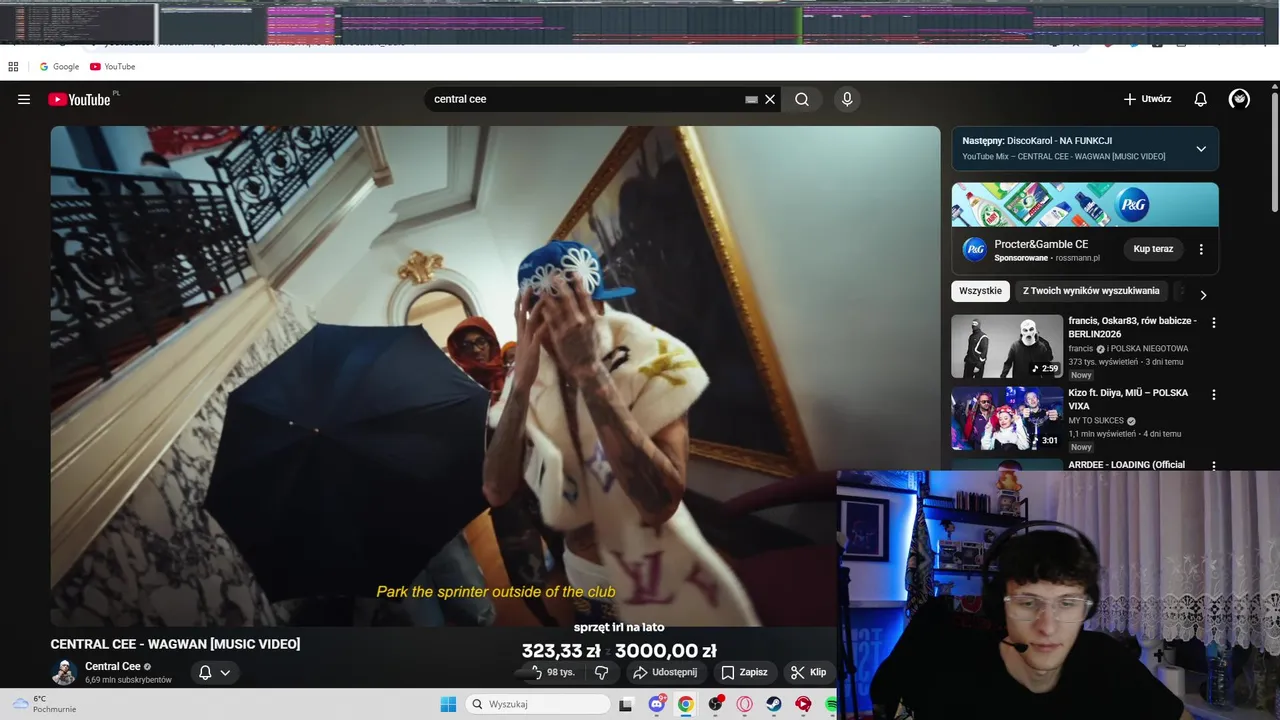Open the YouTube bookmark
This screenshot has width=1280, height=720.
(x=112, y=66)
